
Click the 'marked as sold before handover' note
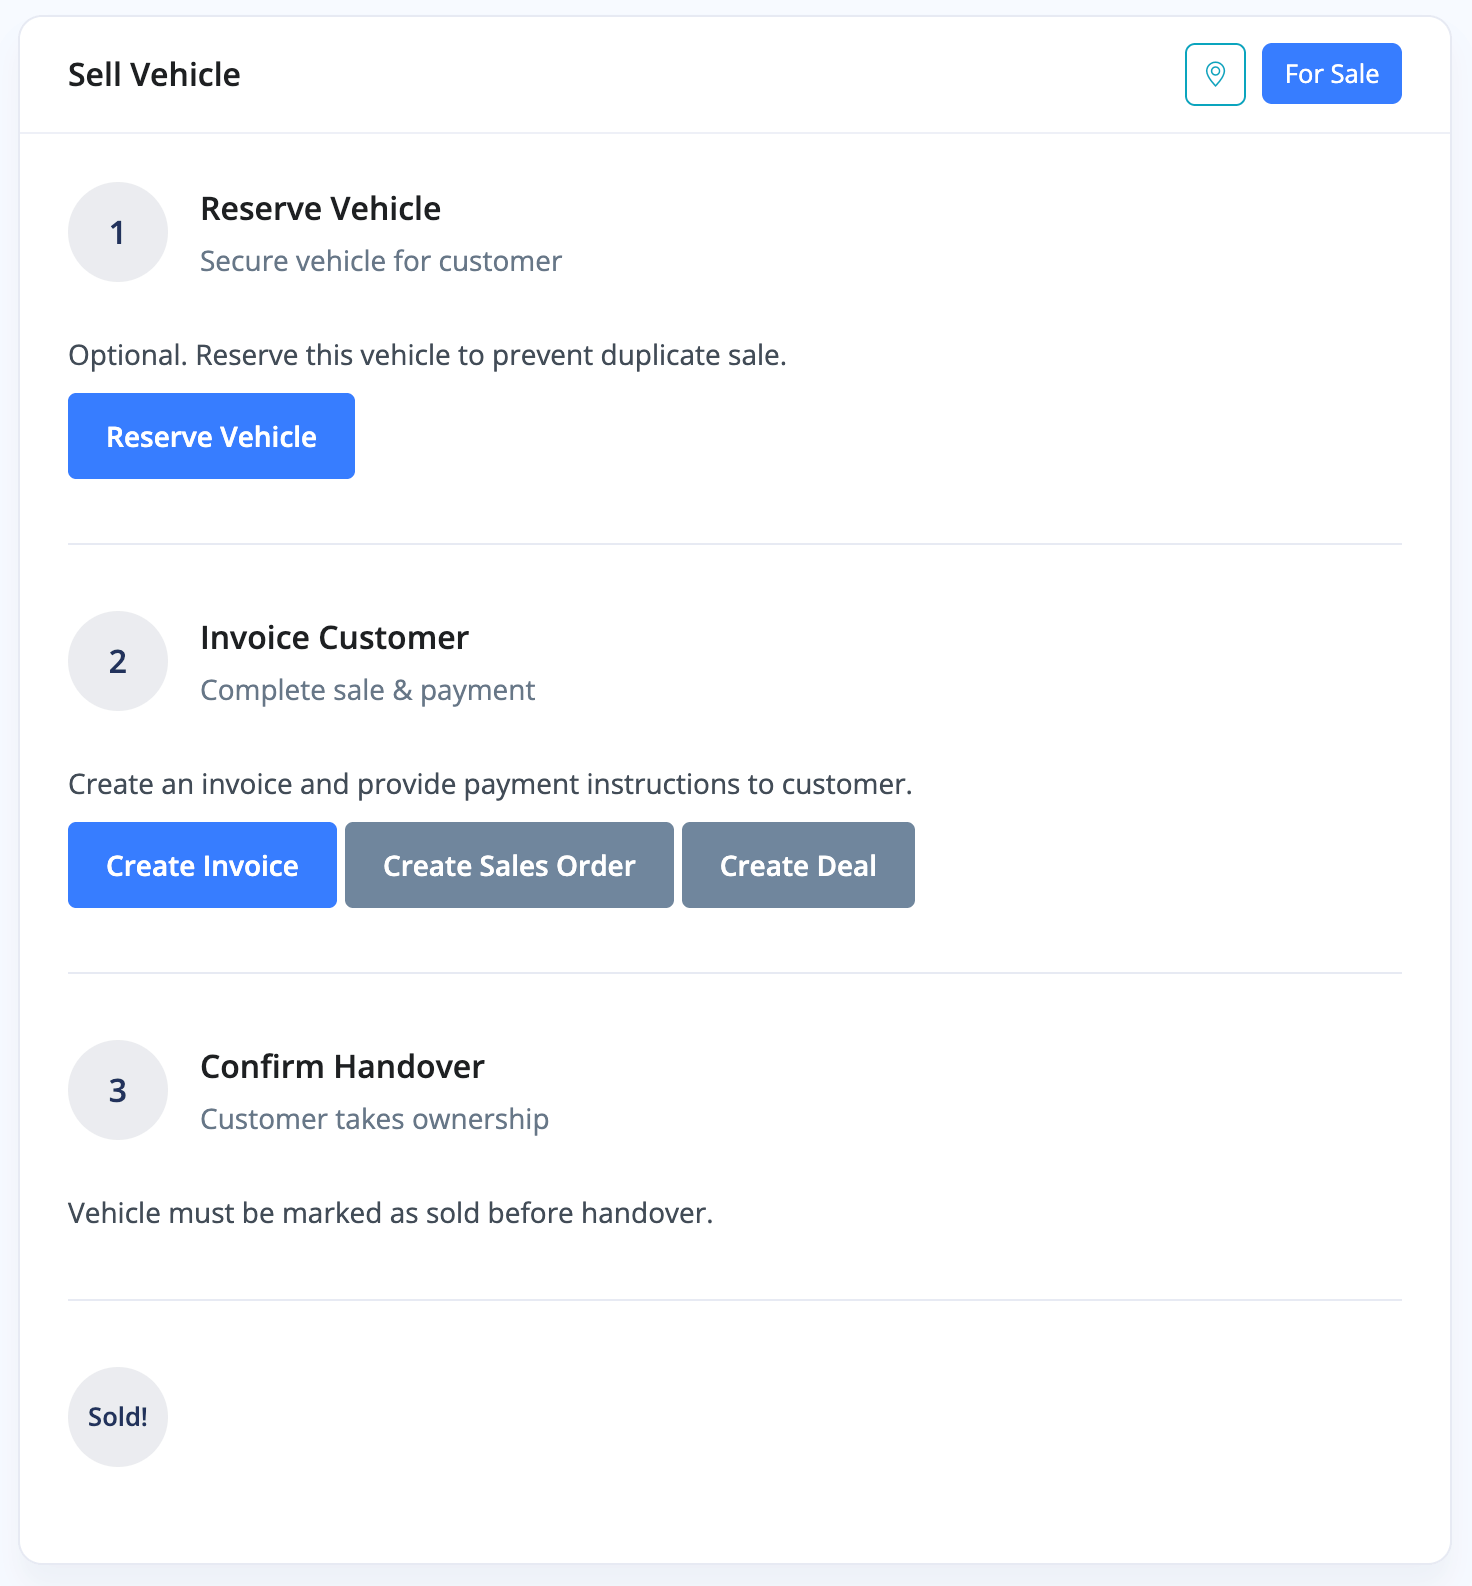pos(390,1213)
